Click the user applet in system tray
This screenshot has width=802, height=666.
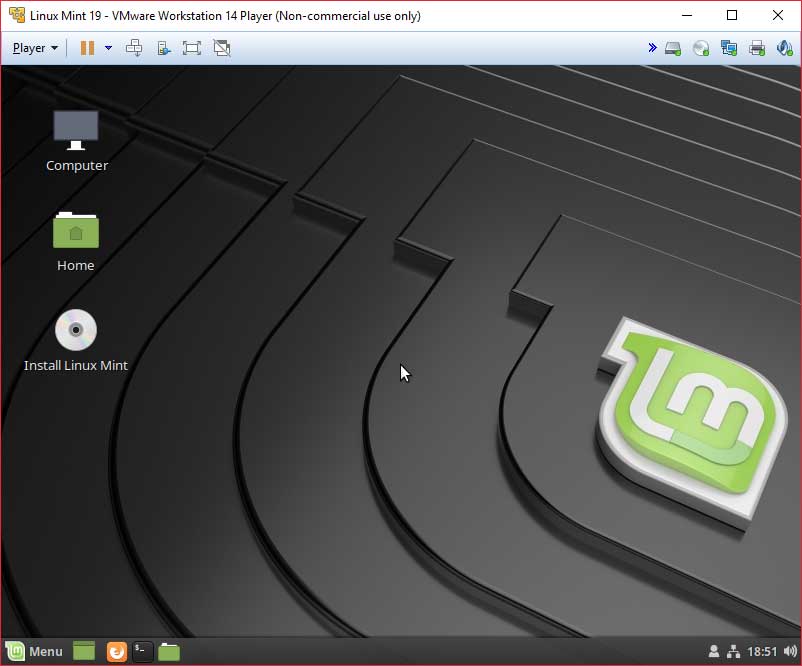coord(714,651)
